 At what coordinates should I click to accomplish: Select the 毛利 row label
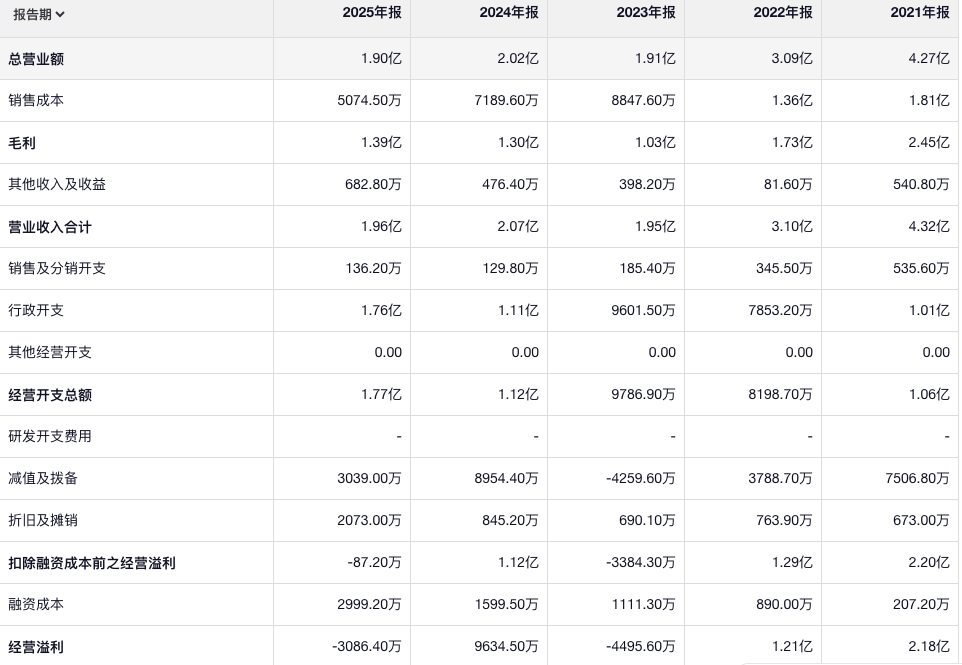point(22,143)
